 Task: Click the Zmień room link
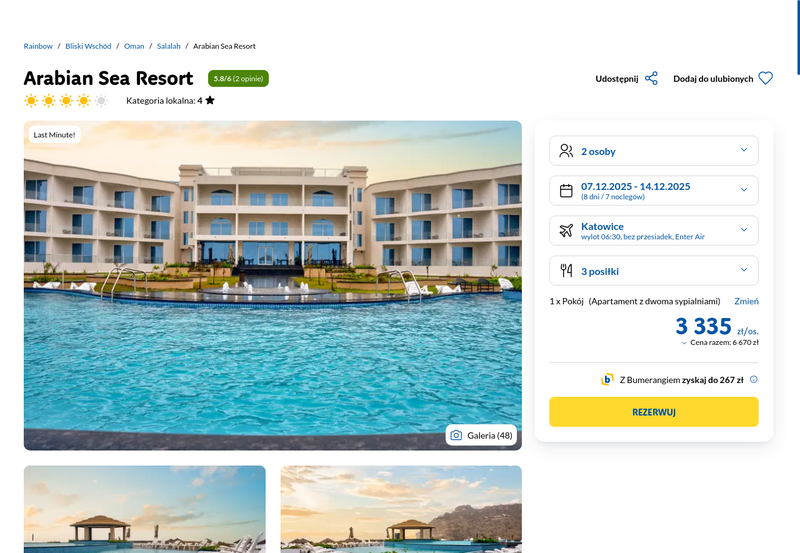click(x=746, y=301)
